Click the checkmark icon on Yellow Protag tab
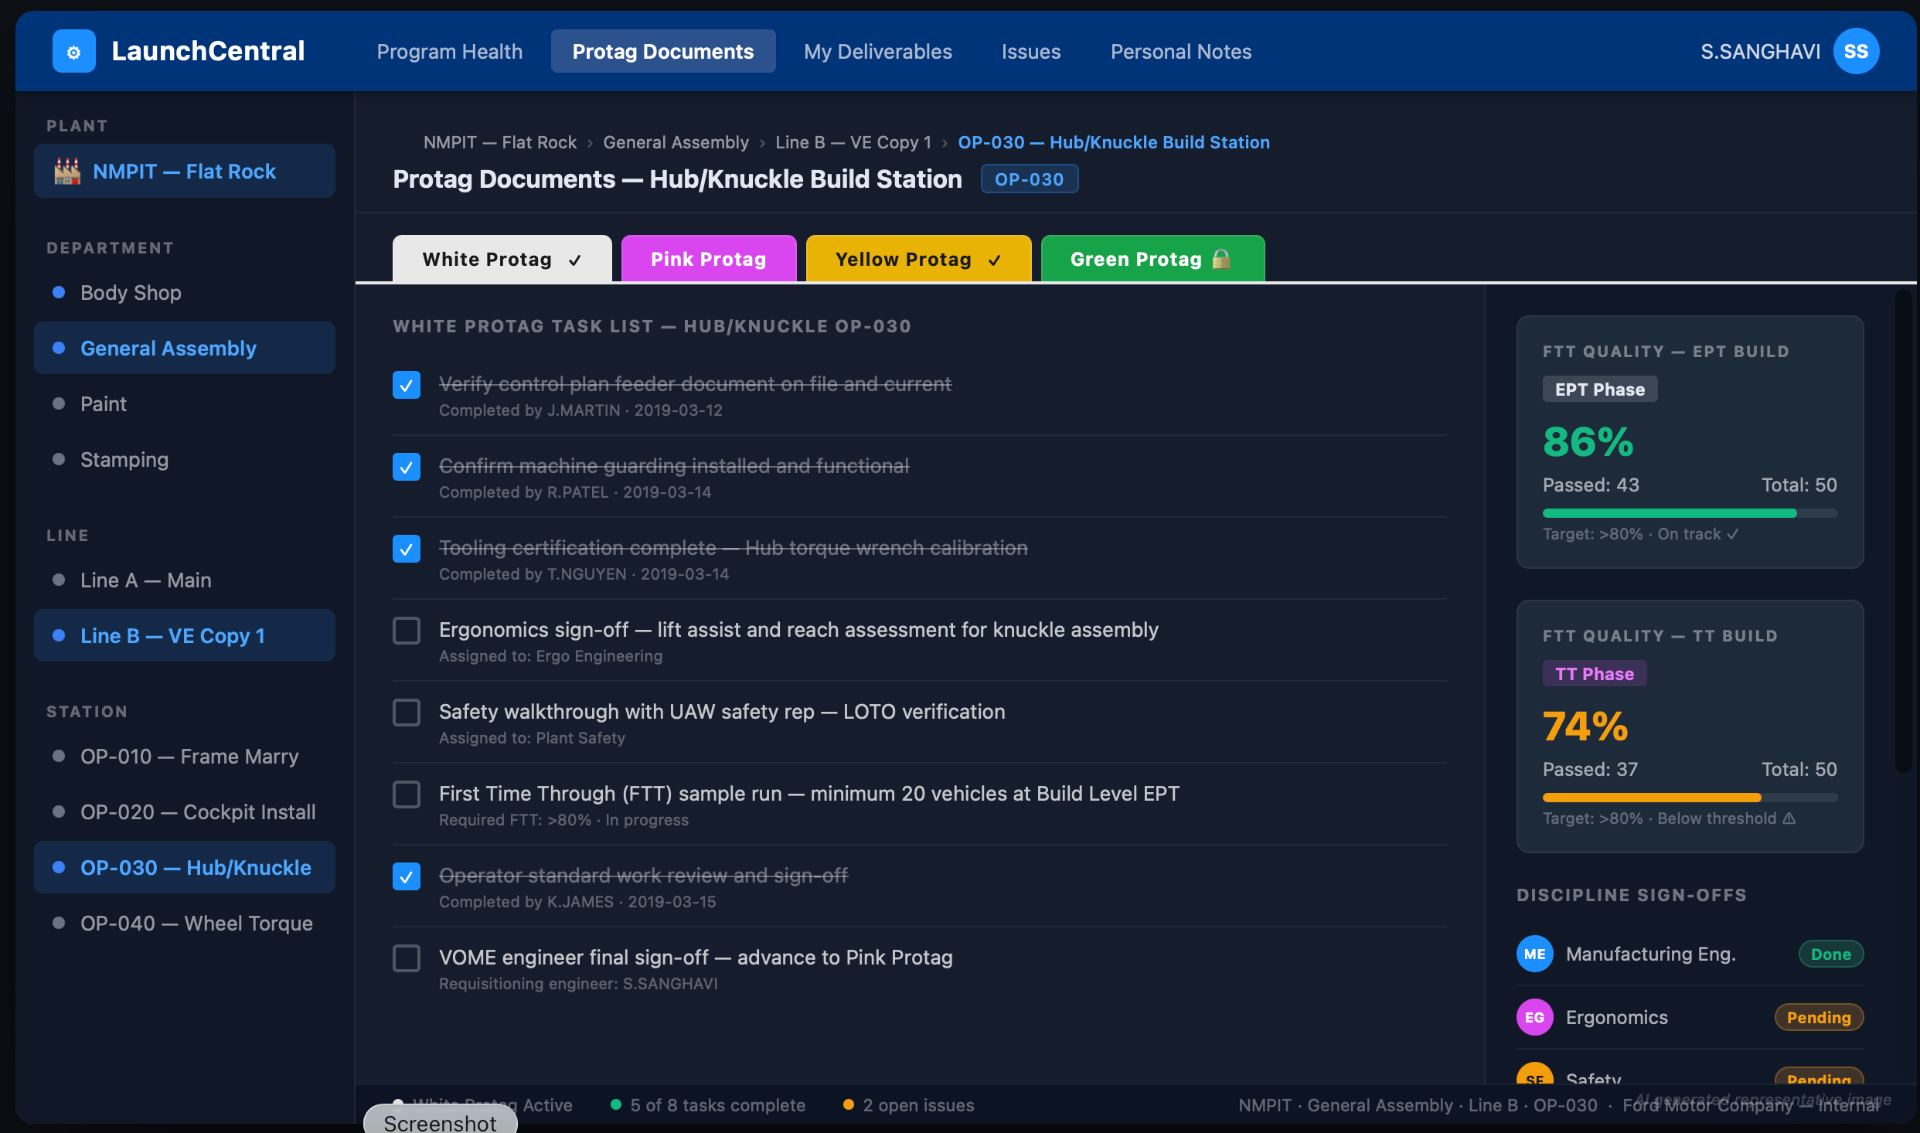 tap(994, 260)
